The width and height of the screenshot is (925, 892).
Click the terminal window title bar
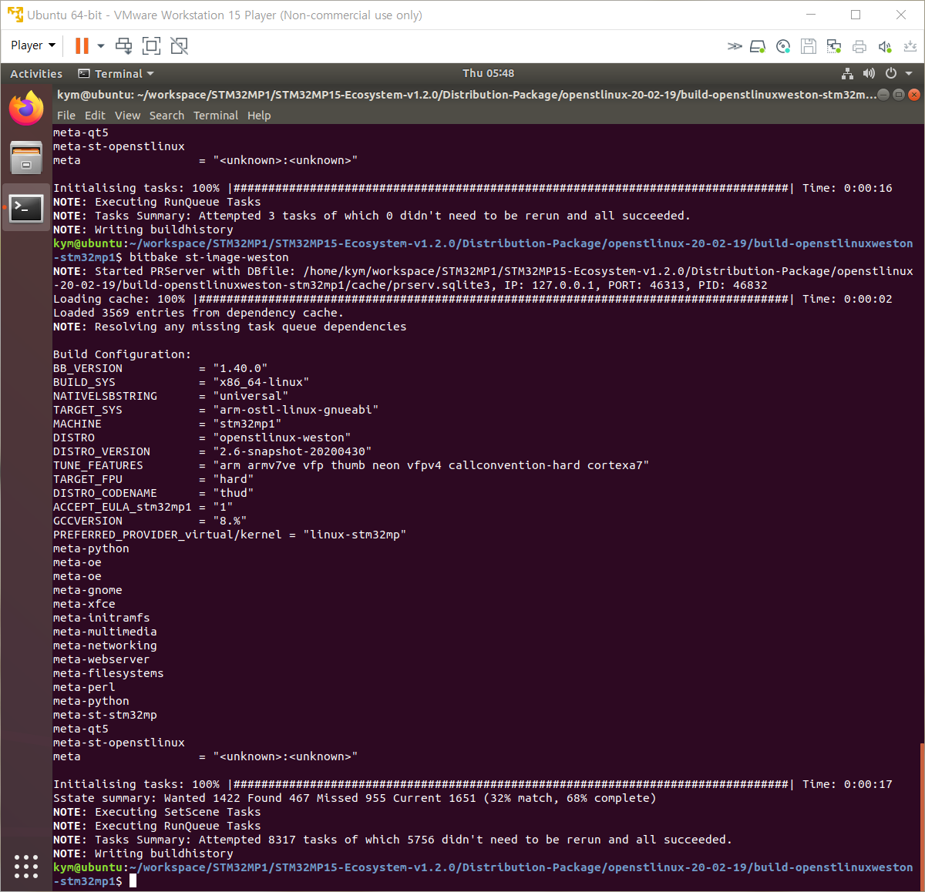pos(466,94)
